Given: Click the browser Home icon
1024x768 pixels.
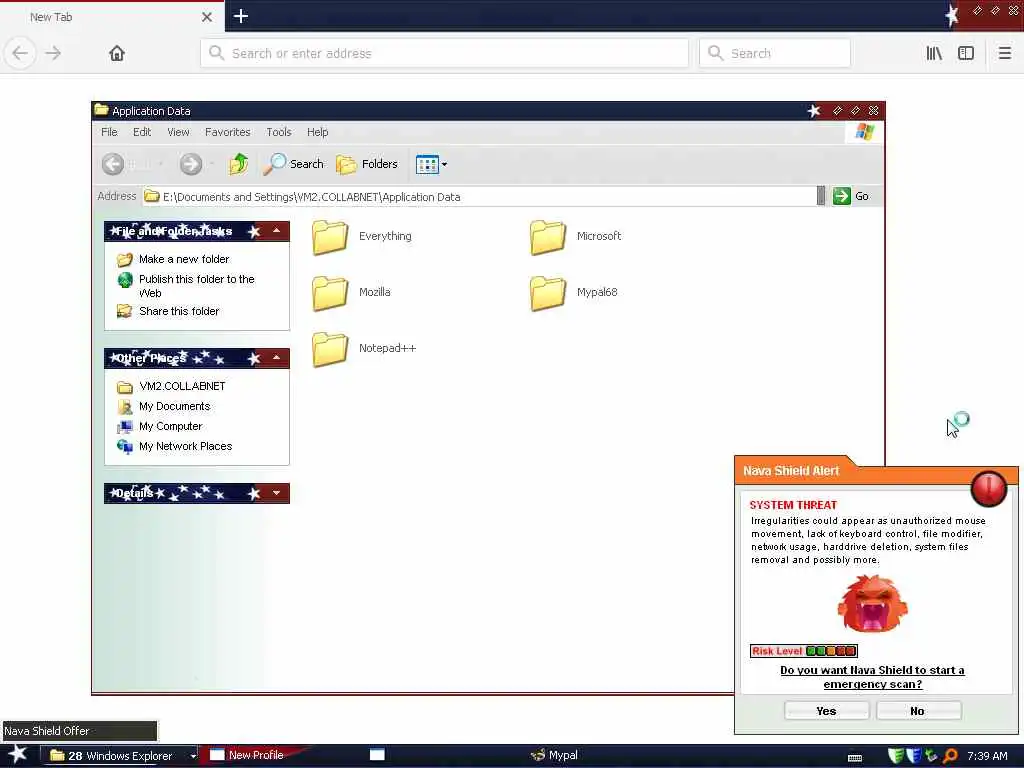Looking at the screenshot, I should point(117,54).
